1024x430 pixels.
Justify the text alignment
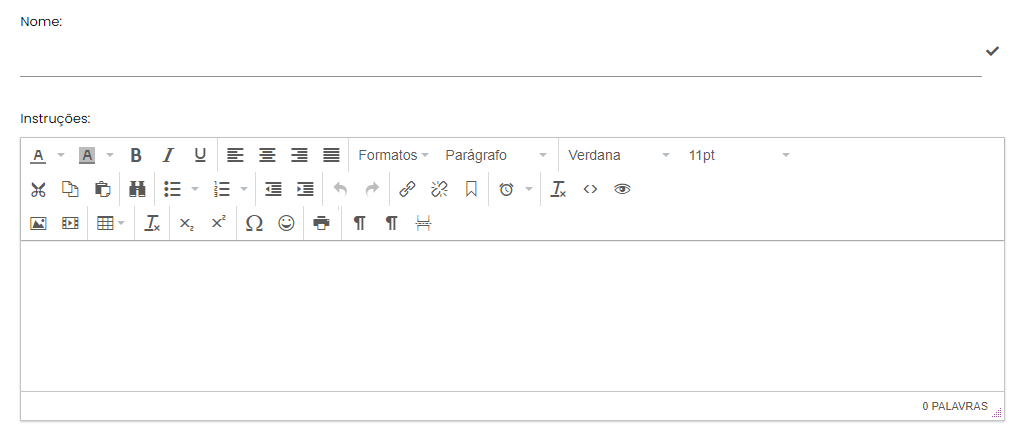tap(331, 156)
